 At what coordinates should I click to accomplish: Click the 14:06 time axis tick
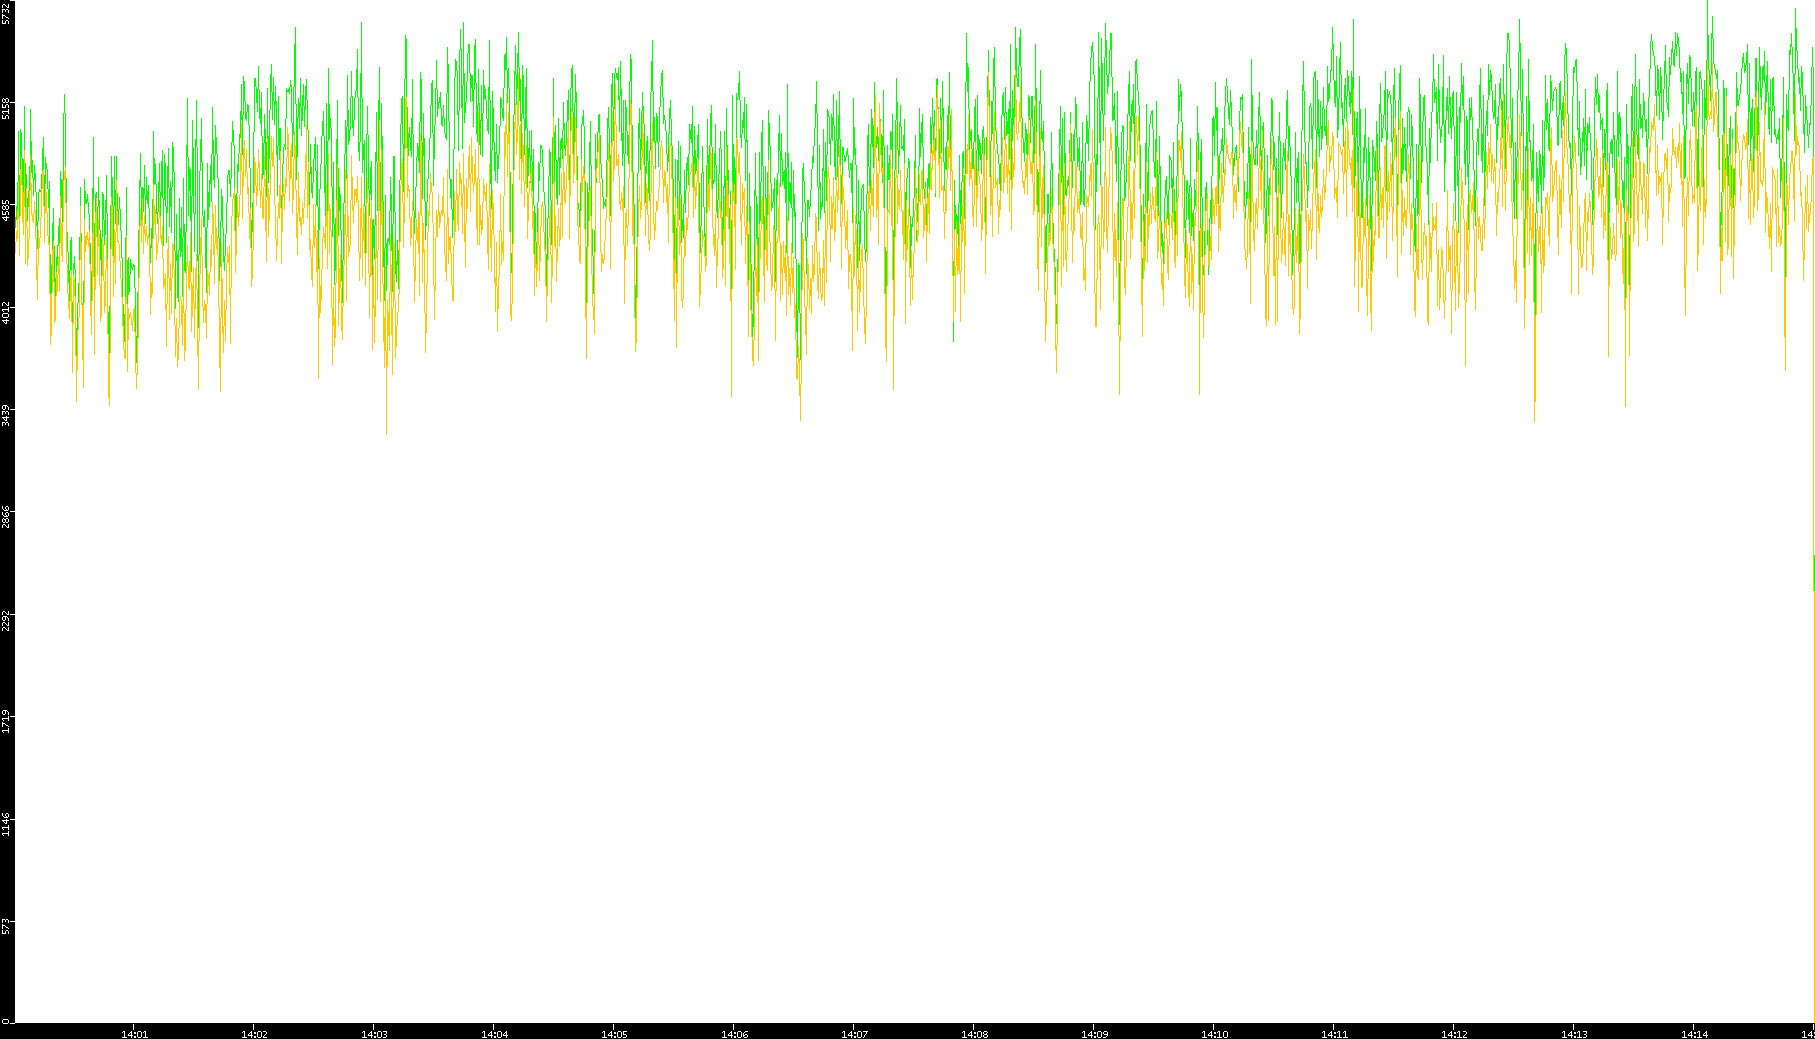tap(734, 1034)
